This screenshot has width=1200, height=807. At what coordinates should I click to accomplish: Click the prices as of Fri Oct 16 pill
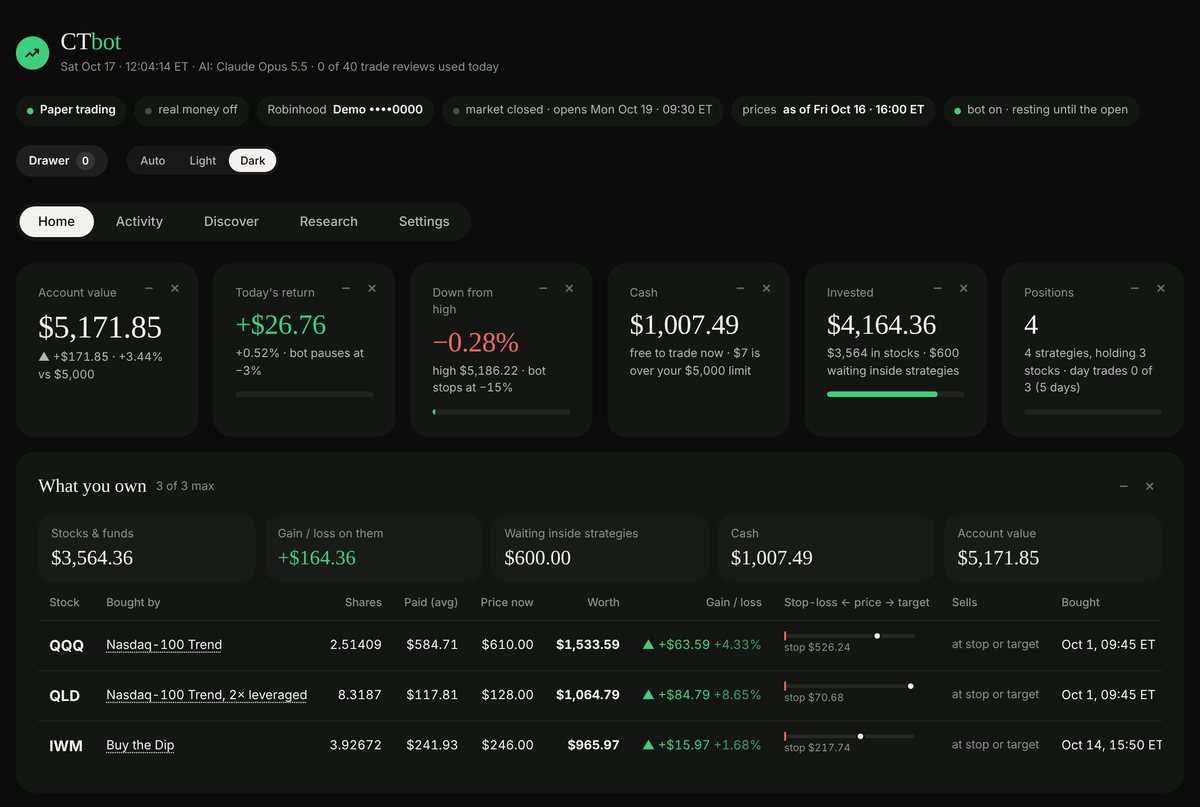click(833, 110)
